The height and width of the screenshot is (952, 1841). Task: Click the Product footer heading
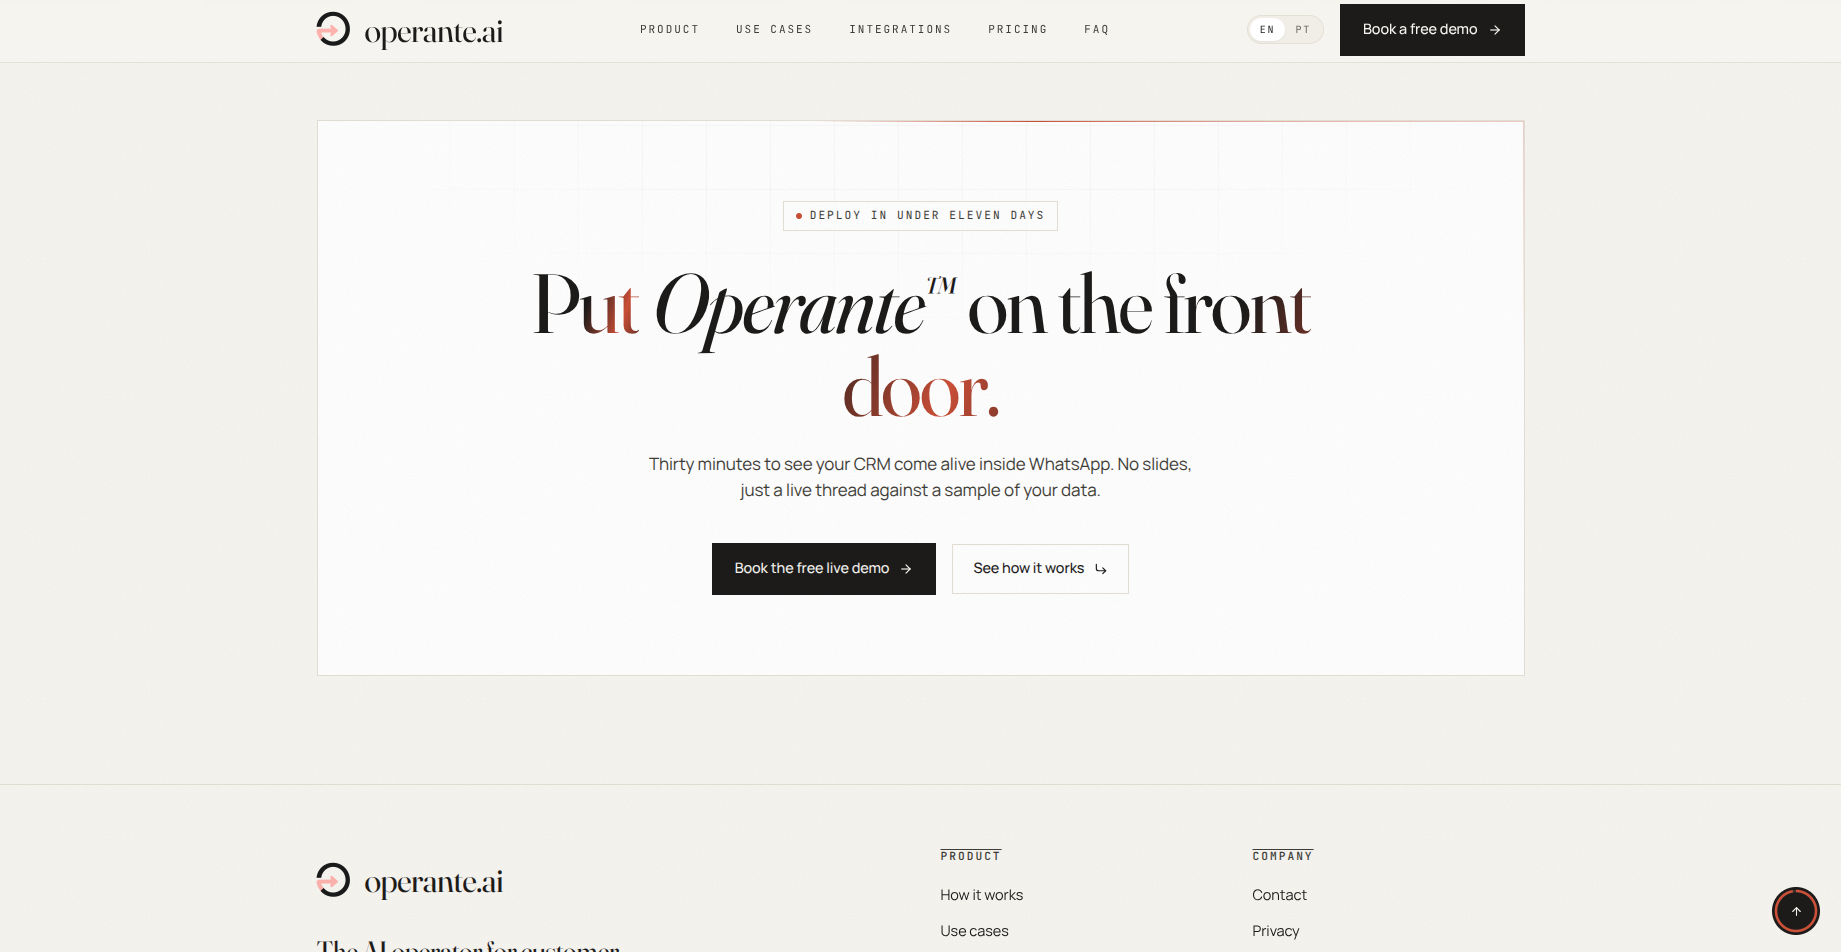click(970, 856)
